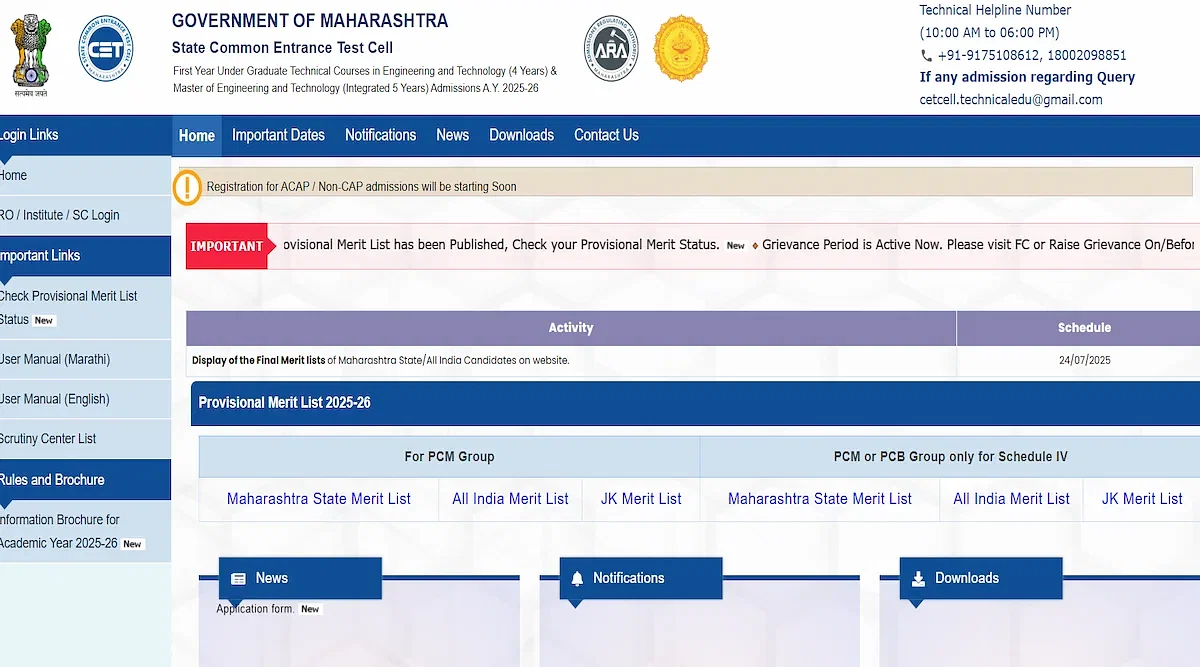
Task: Click the GOVERNMENT OF MAHARASHTRA heading
Action: point(310,20)
